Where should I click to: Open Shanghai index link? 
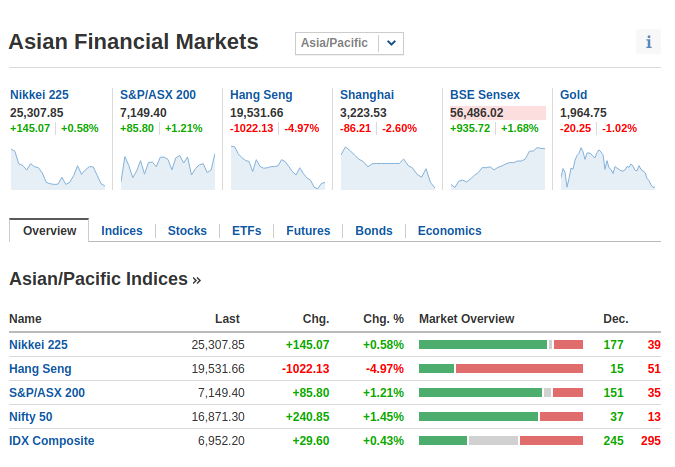[x=367, y=95]
